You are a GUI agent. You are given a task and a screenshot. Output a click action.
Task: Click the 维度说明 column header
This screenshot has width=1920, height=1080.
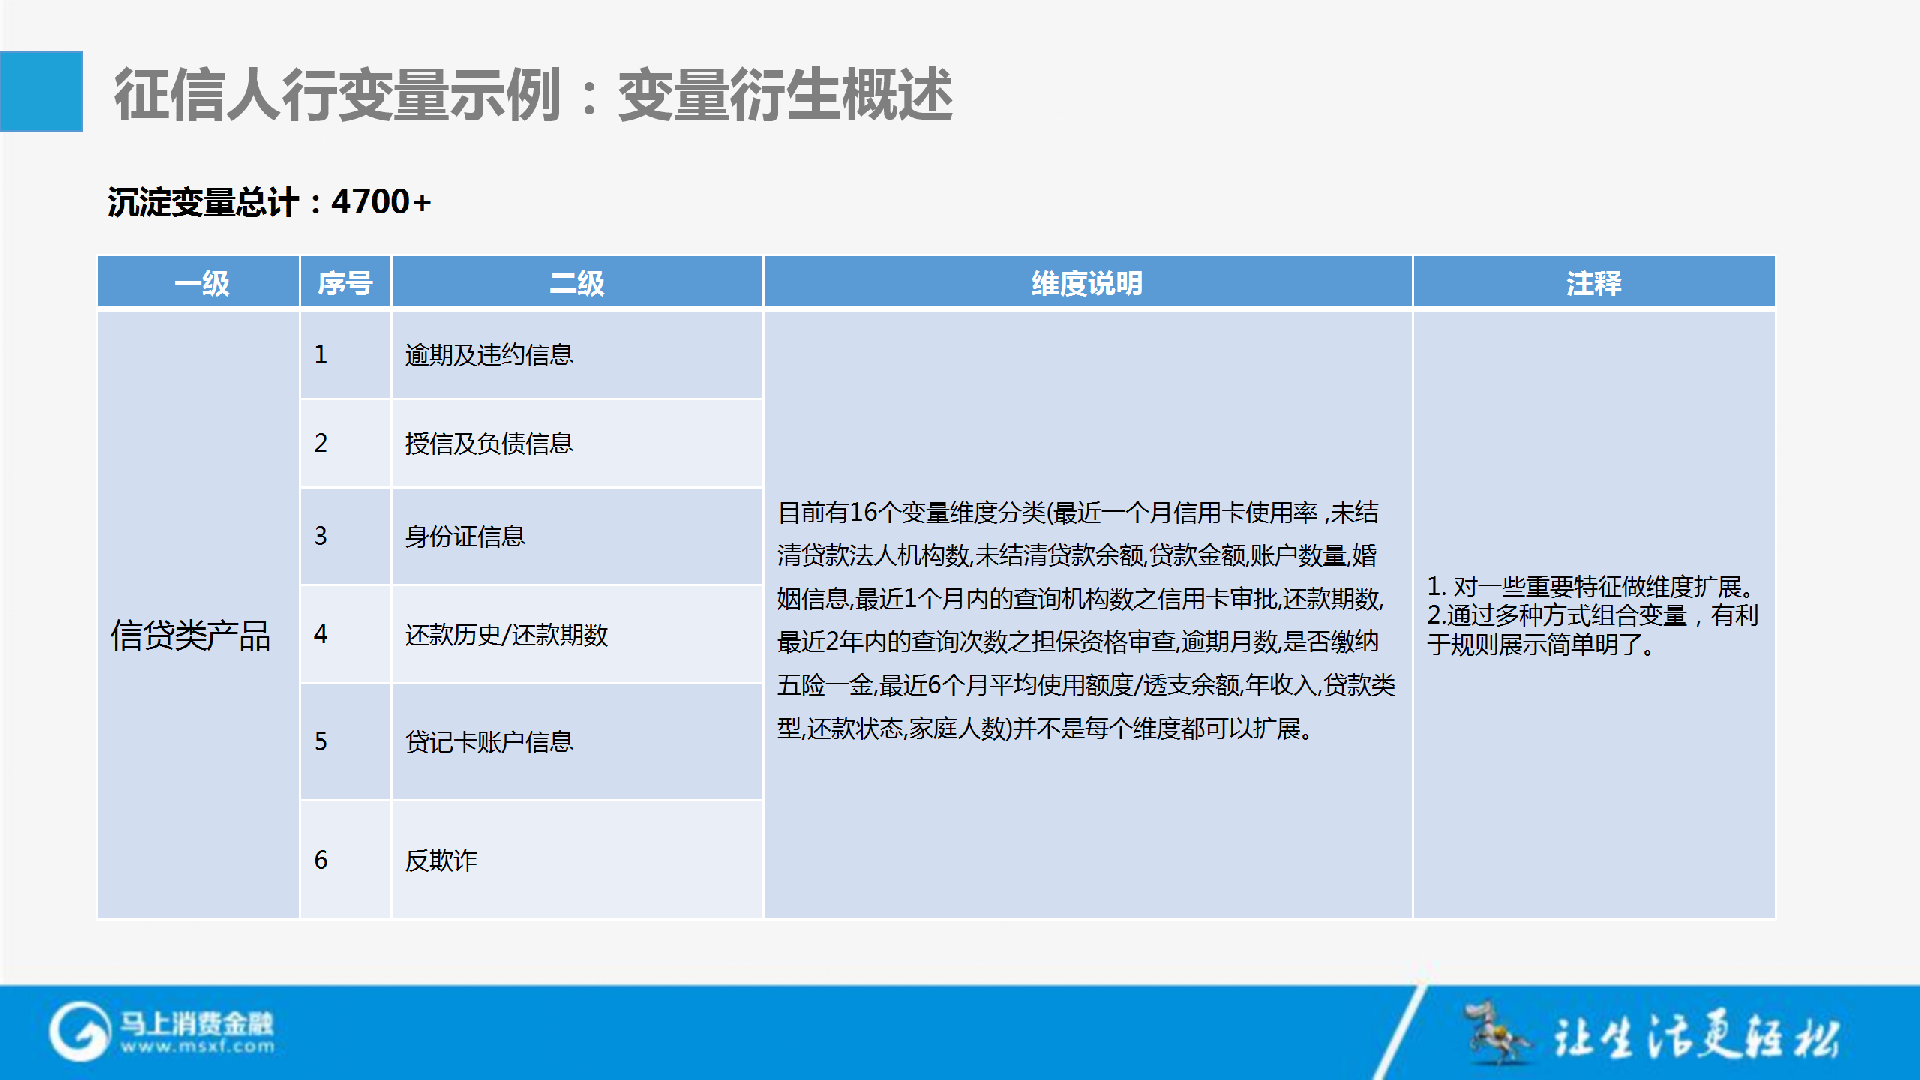(1088, 282)
